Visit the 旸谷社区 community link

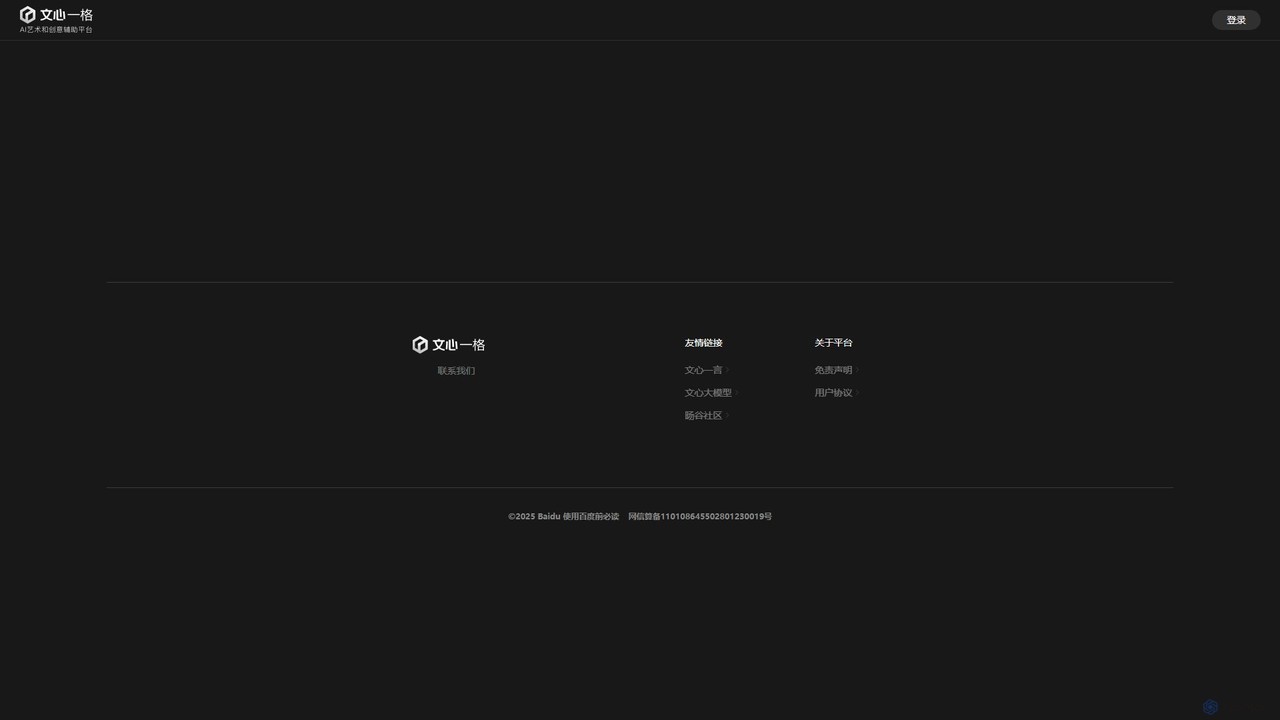click(x=706, y=416)
